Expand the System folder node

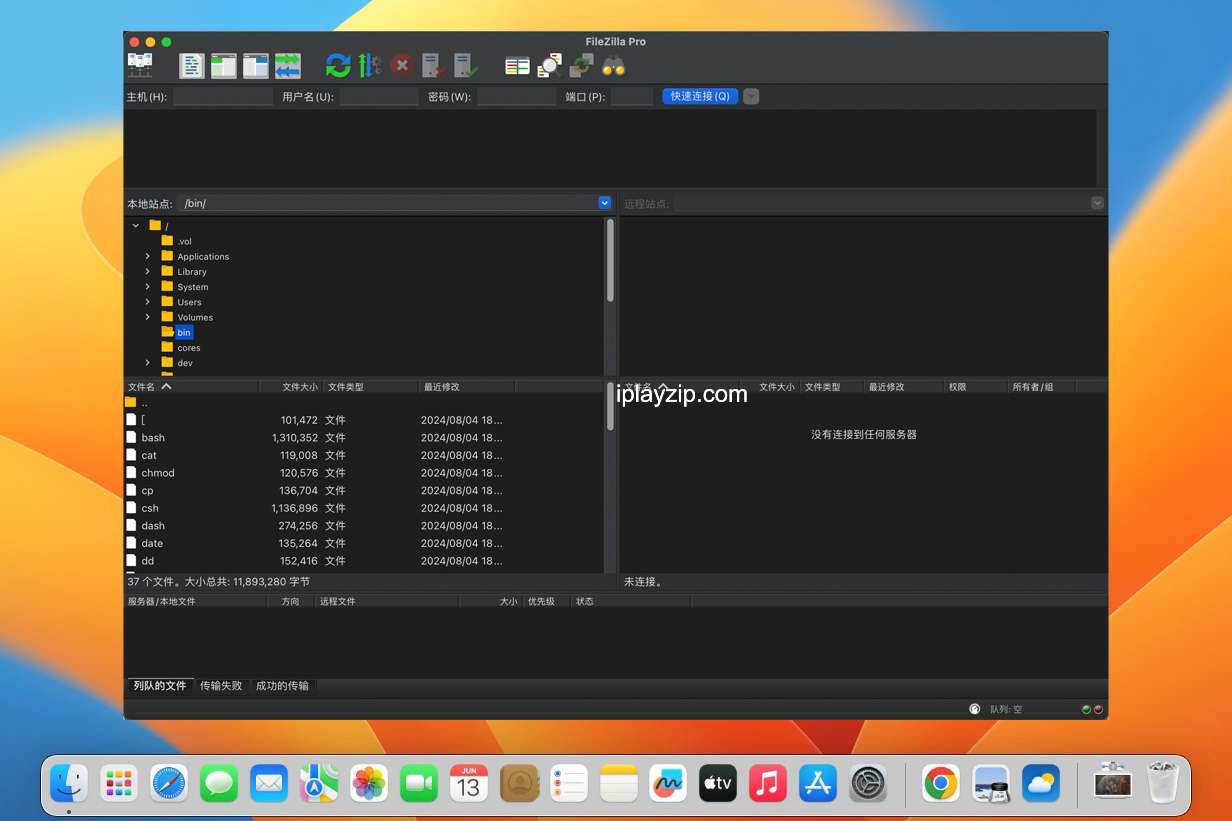[x=148, y=286]
